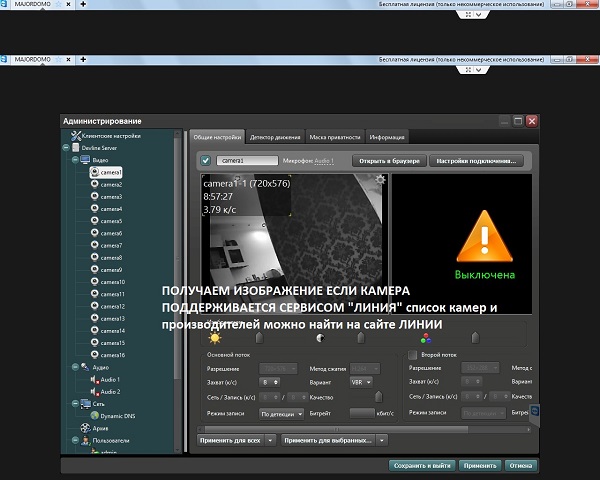
Task: Enable the Второй поток checkbox
Action: 413,354
